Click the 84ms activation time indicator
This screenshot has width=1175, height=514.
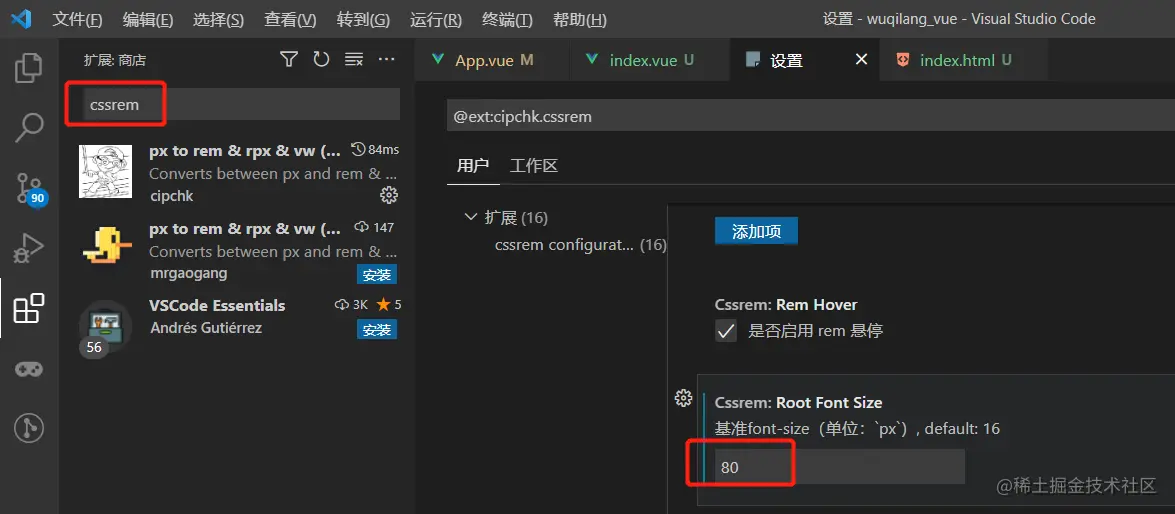point(375,150)
